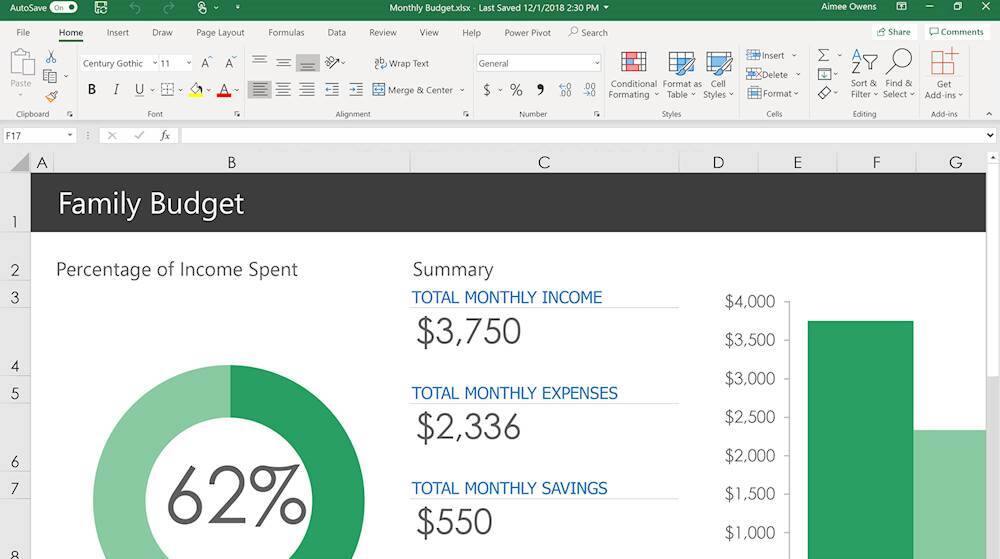Expand the Merge & Center dropdown arrow
The image size is (1000, 559).
pyautogui.click(x=462, y=90)
